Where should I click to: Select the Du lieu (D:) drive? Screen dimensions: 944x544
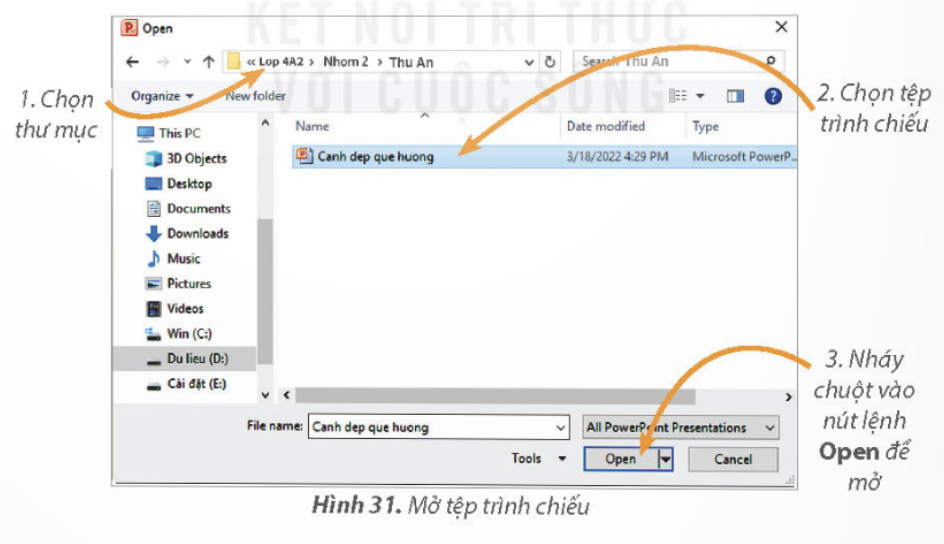coord(184,359)
